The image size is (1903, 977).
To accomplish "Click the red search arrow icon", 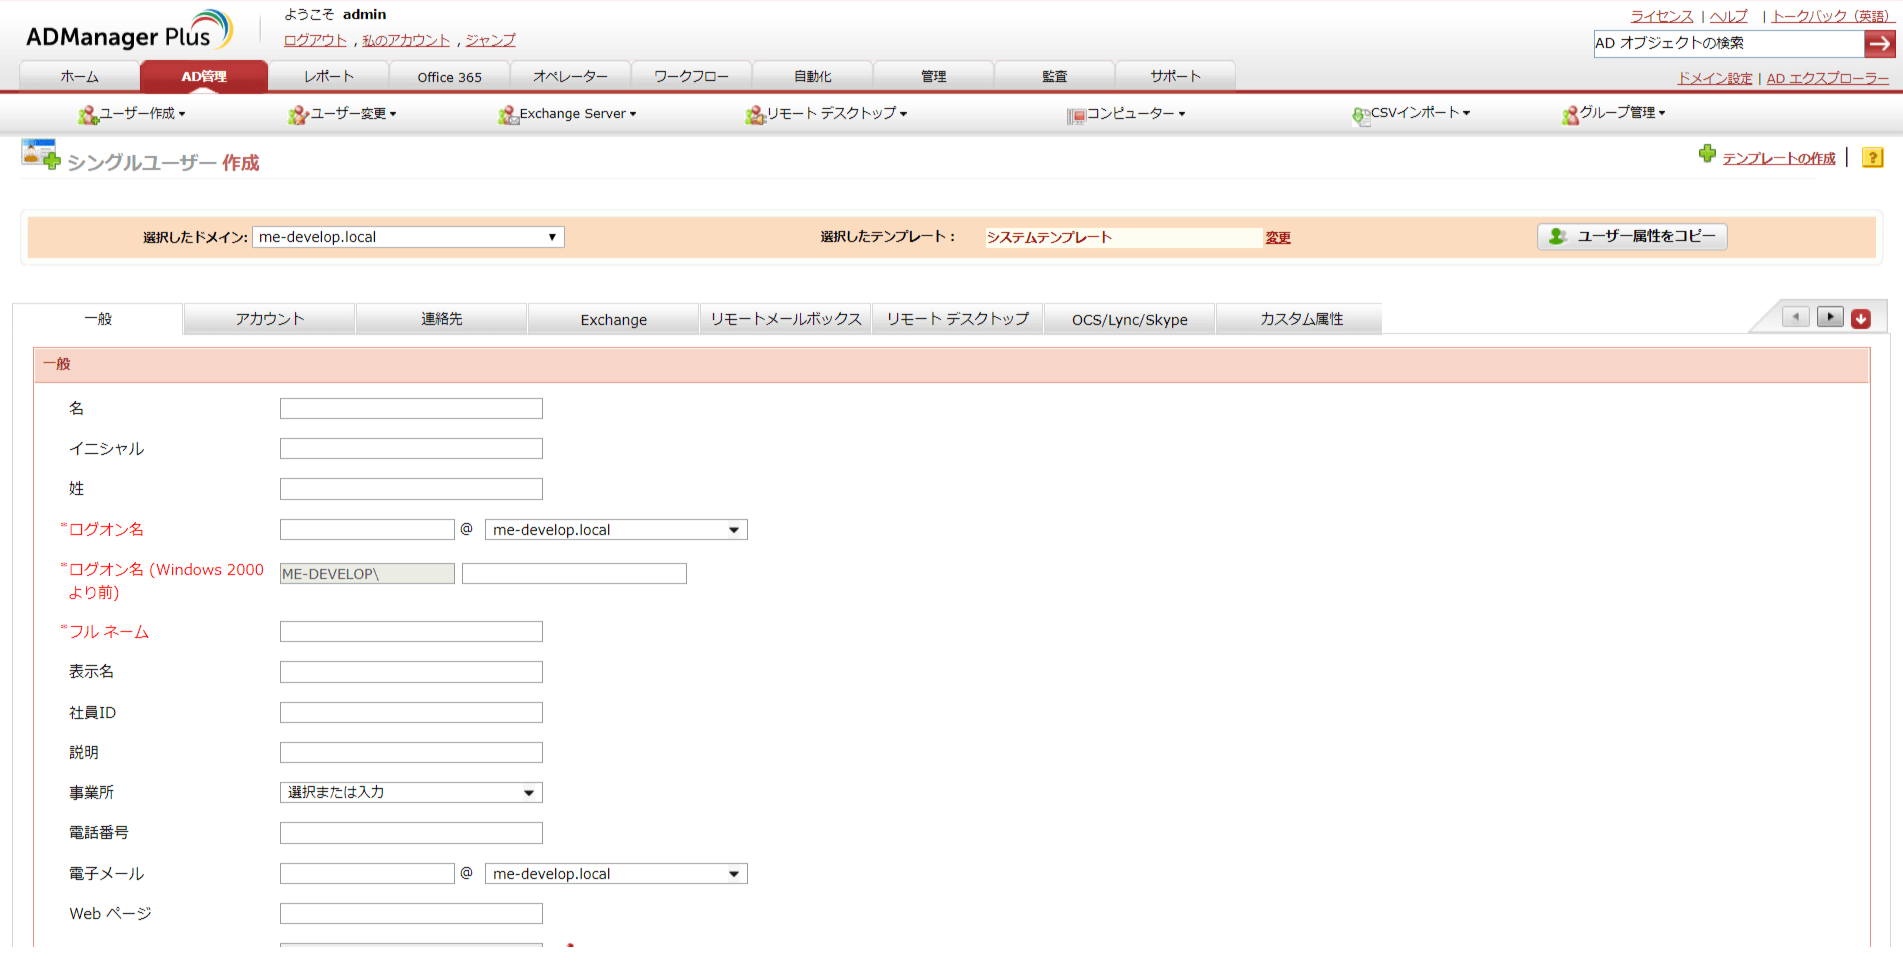I will pyautogui.click(x=1881, y=43).
